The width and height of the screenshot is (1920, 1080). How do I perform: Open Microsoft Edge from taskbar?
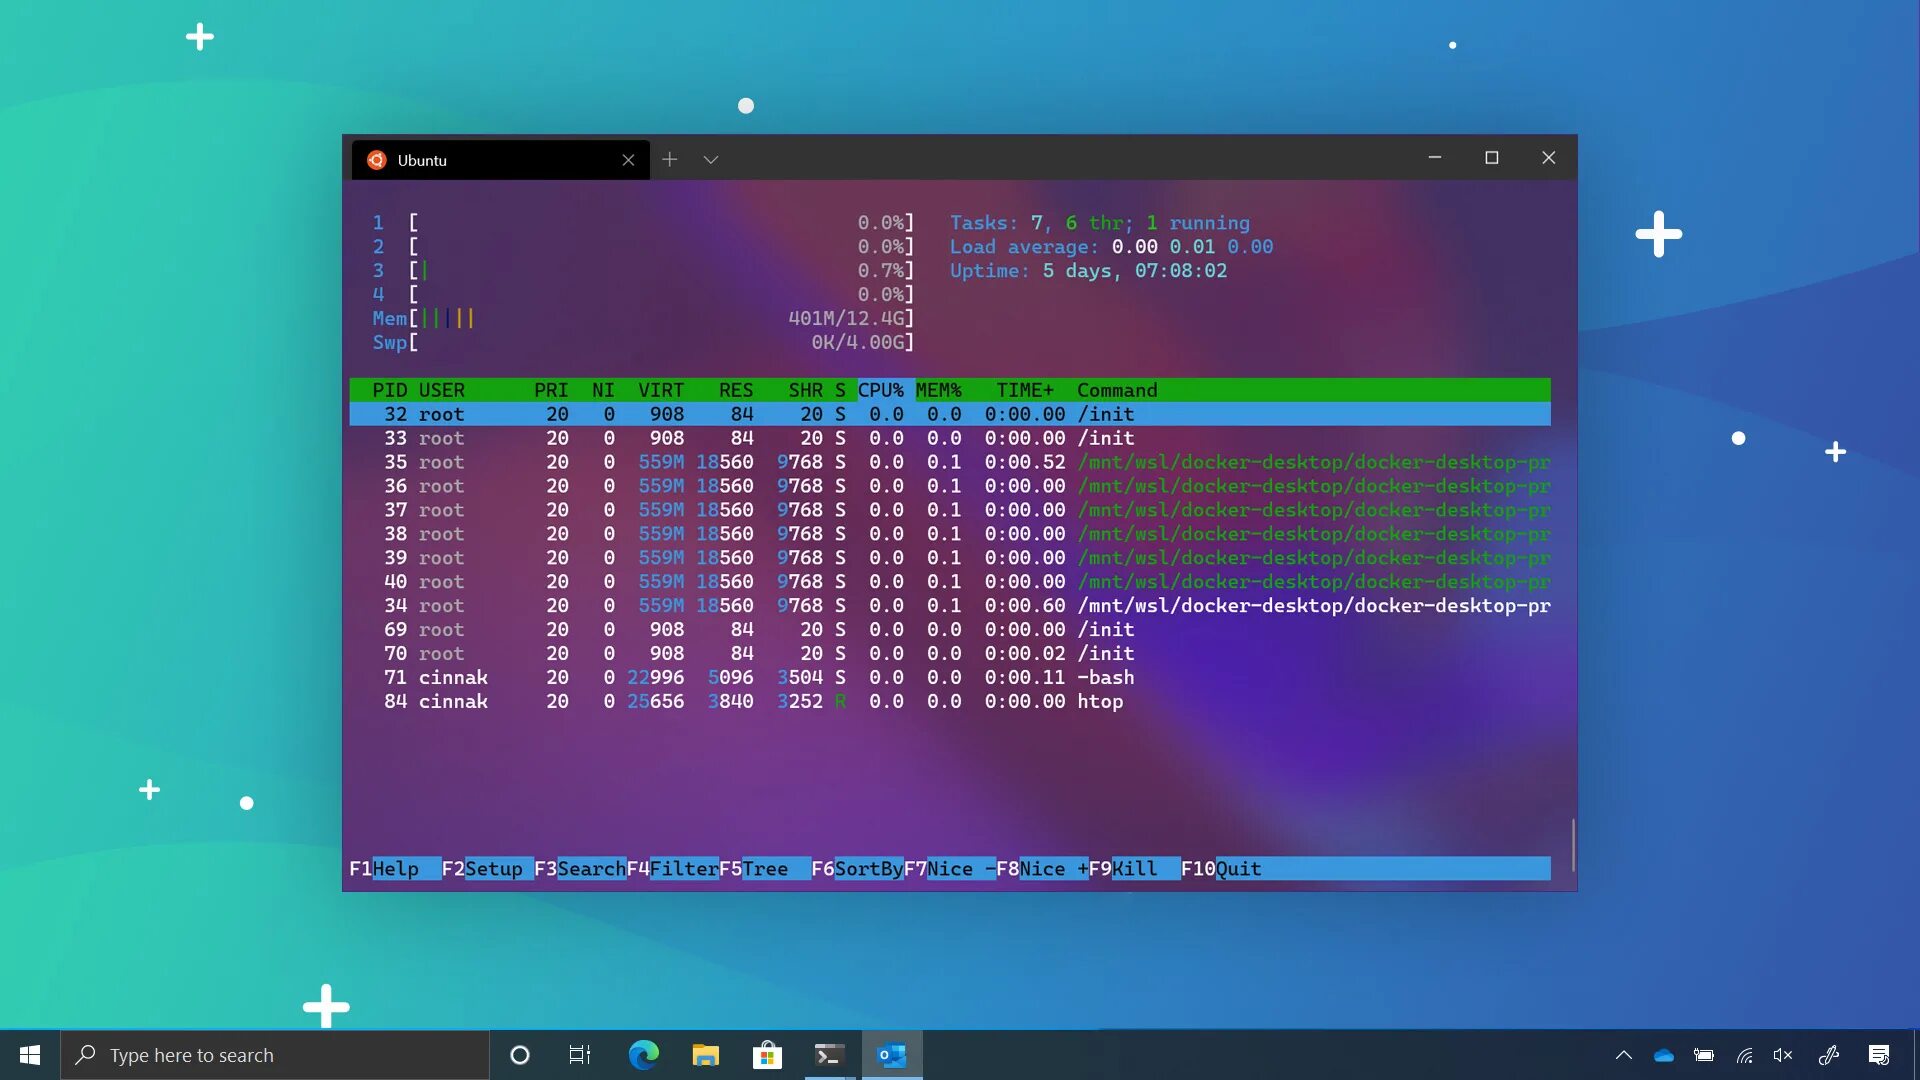643,1055
